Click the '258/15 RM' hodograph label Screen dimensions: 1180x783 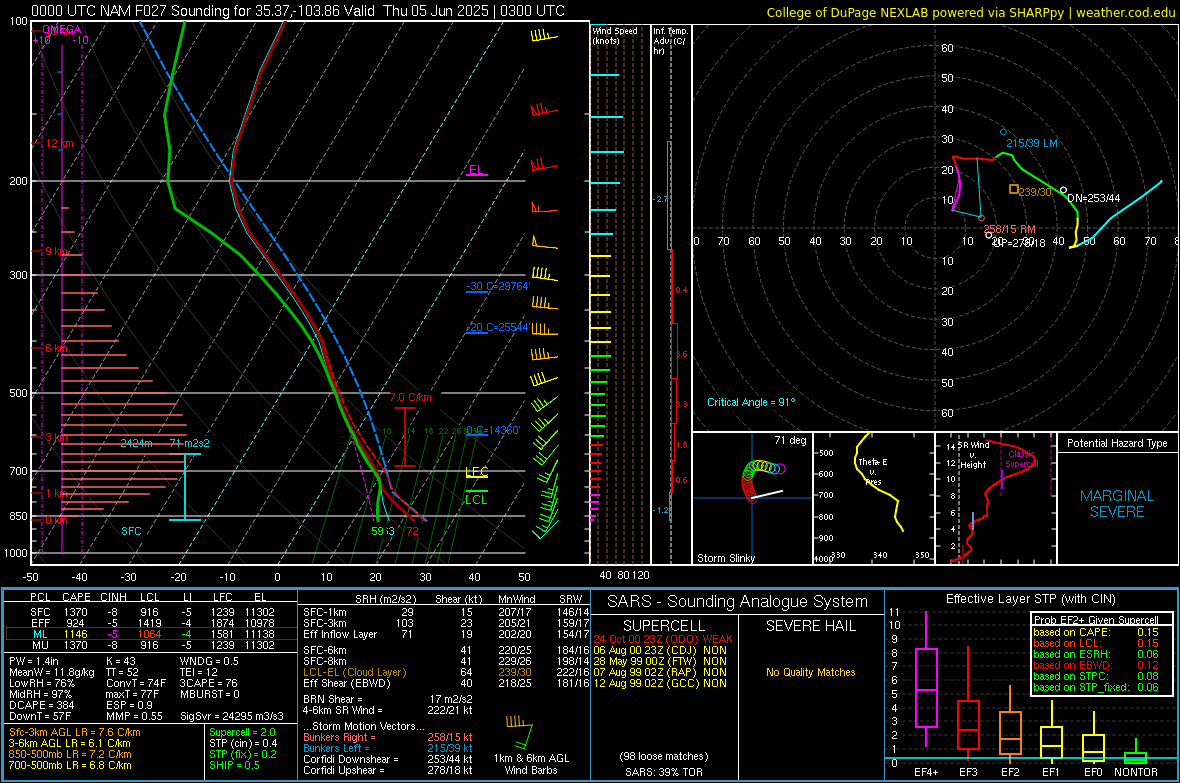[x=1009, y=229]
